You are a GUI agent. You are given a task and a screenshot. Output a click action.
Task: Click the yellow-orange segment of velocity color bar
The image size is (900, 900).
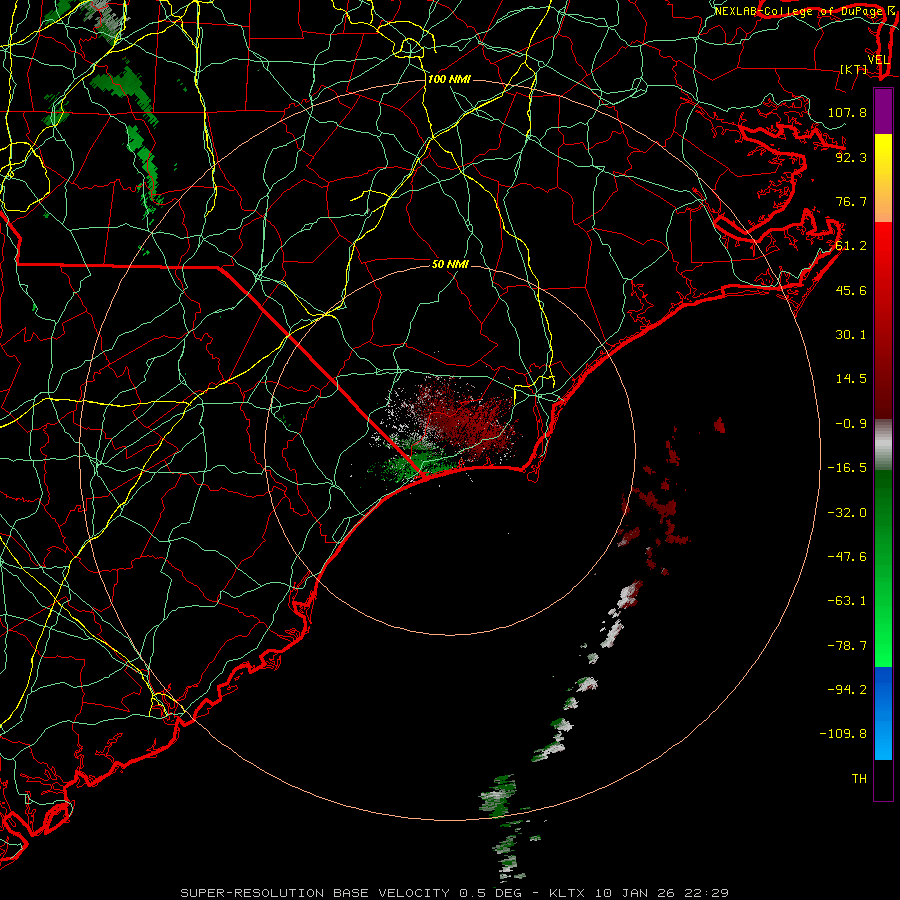[883, 178]
